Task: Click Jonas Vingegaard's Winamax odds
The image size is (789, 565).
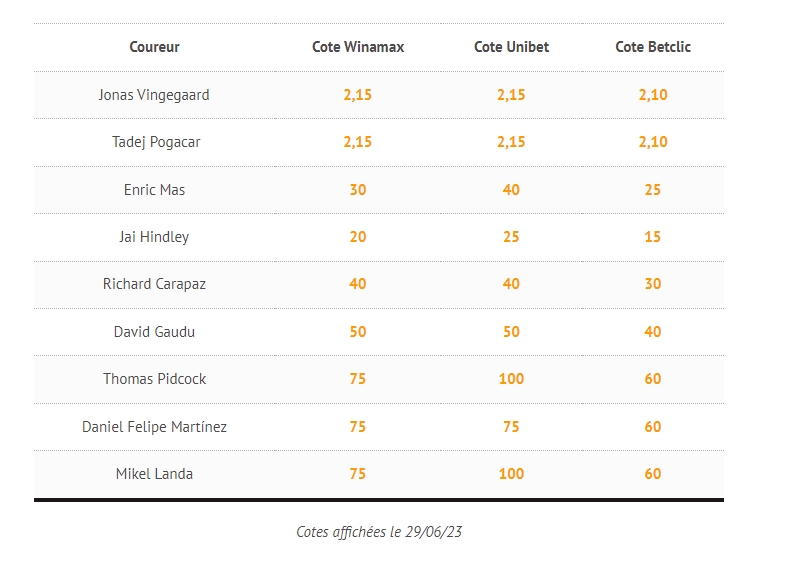Action: click(358, 95)
